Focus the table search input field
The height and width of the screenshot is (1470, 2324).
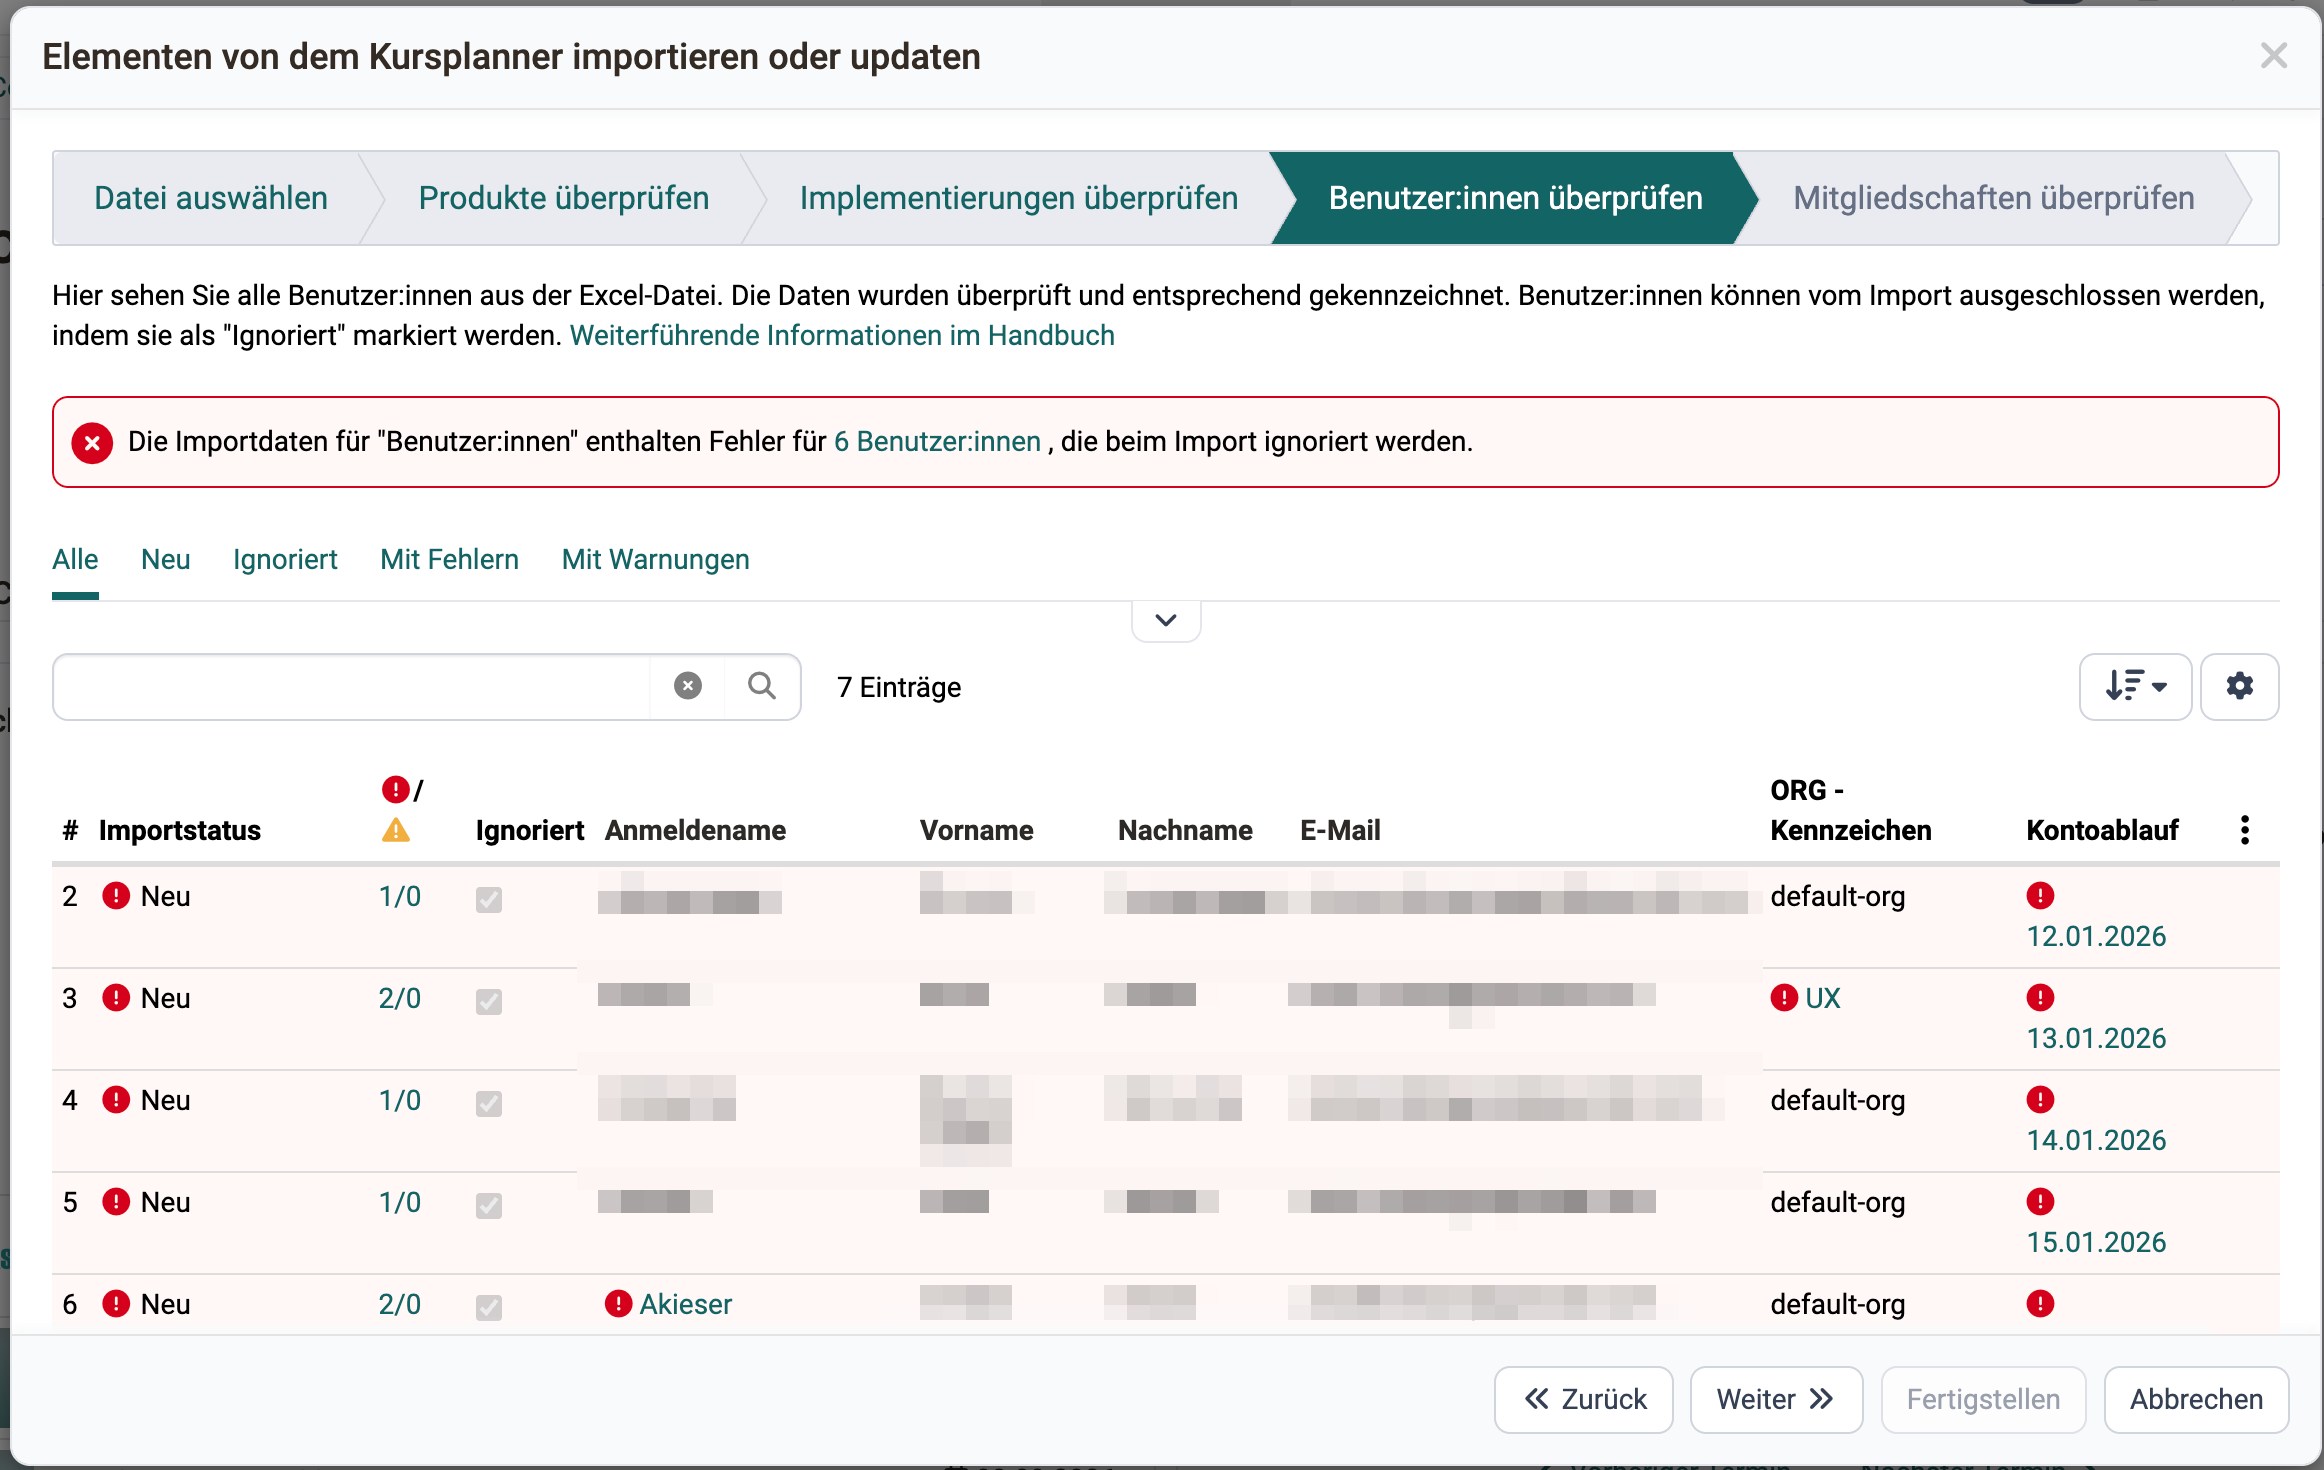tap(351, 687)
